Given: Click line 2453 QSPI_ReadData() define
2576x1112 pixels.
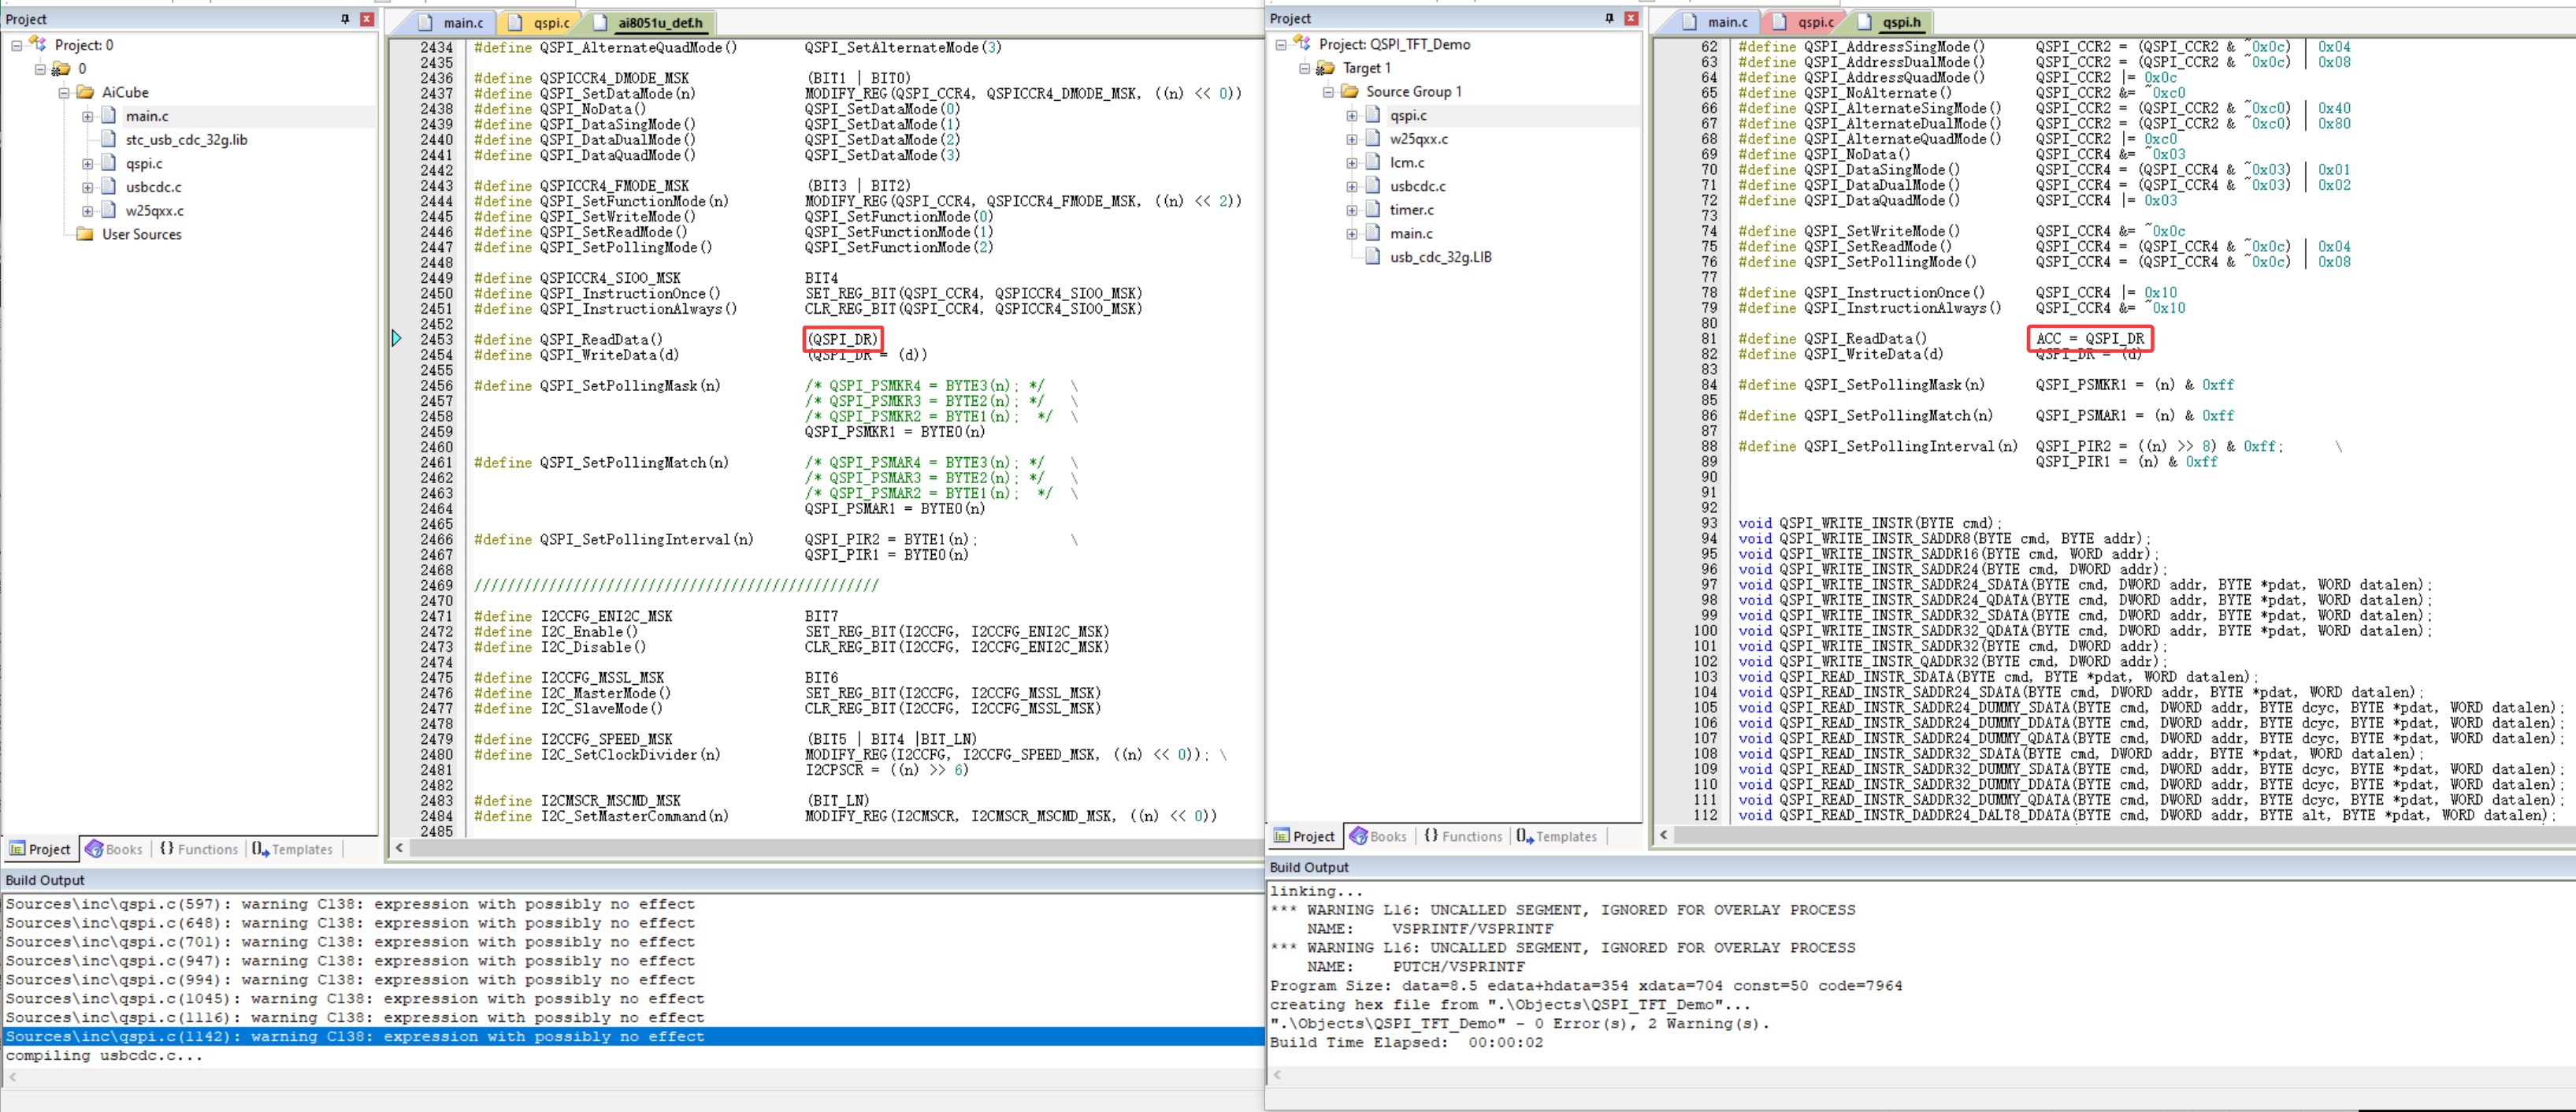Looking at the screenshot, I should tap(677, 340).
